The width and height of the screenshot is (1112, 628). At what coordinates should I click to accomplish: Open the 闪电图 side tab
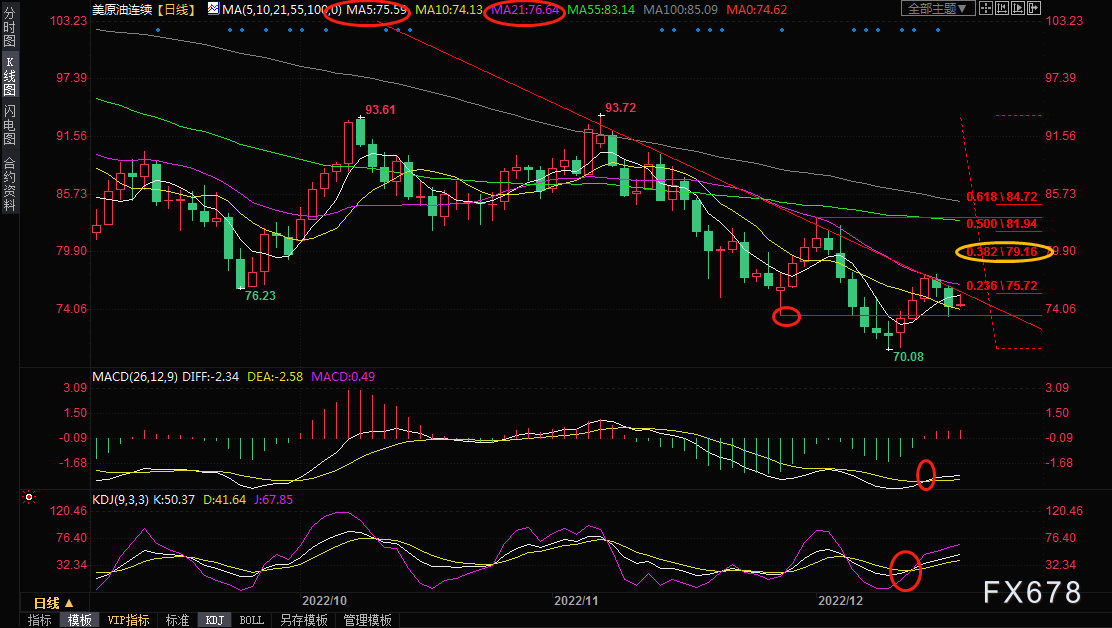[9, 125]
